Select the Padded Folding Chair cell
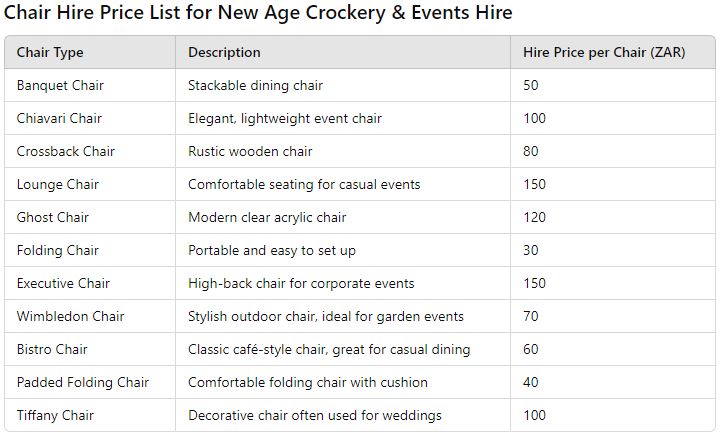 82,382
